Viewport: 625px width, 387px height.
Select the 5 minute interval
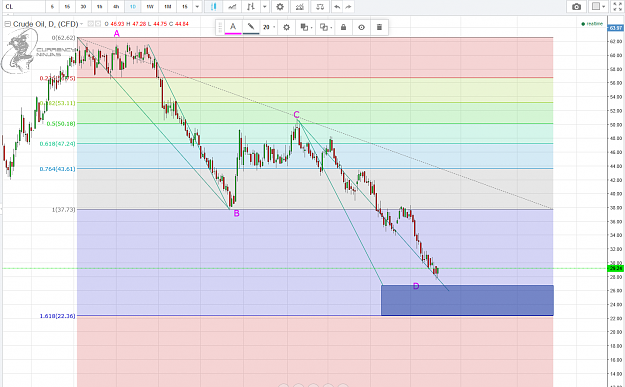pos(52,7)
